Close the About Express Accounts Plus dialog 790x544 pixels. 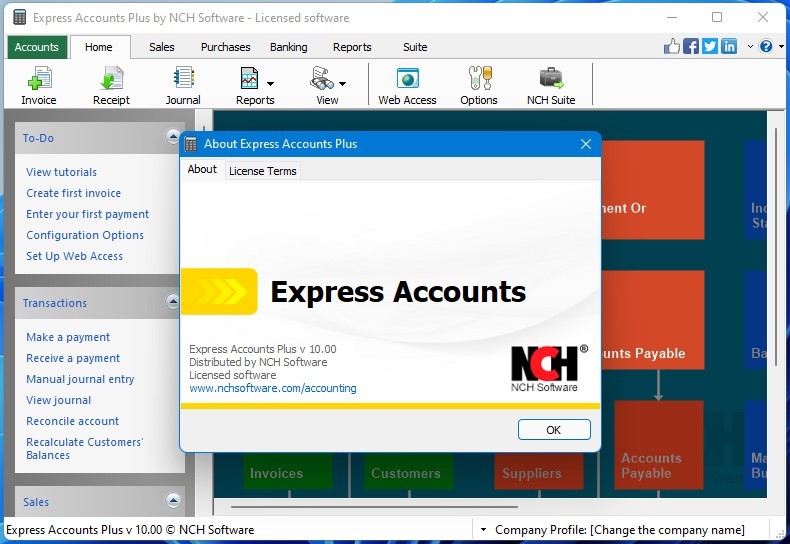pos(585,145)
